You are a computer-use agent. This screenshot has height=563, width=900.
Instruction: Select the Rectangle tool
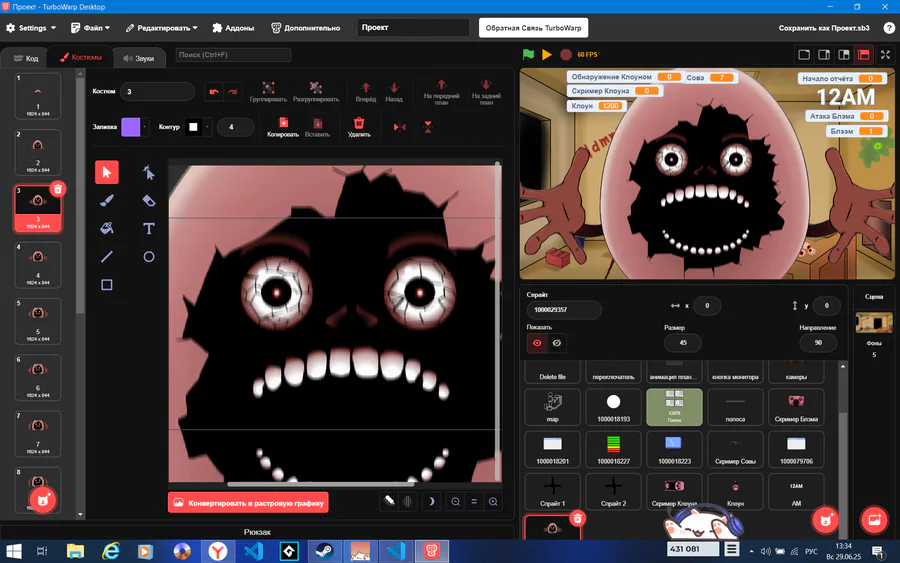click(107, 285)
